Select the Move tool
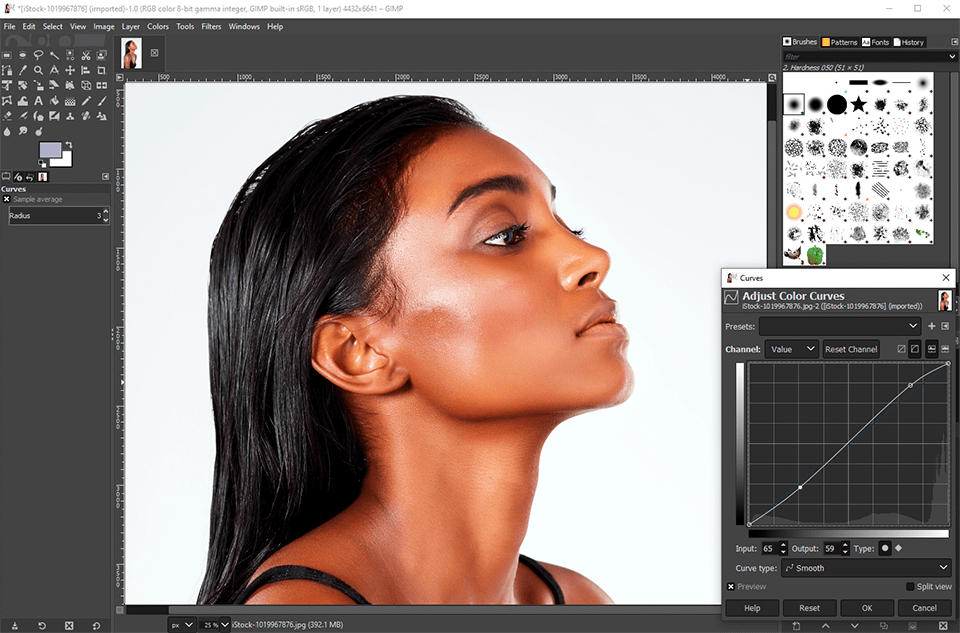 click(x=70, y=70)
